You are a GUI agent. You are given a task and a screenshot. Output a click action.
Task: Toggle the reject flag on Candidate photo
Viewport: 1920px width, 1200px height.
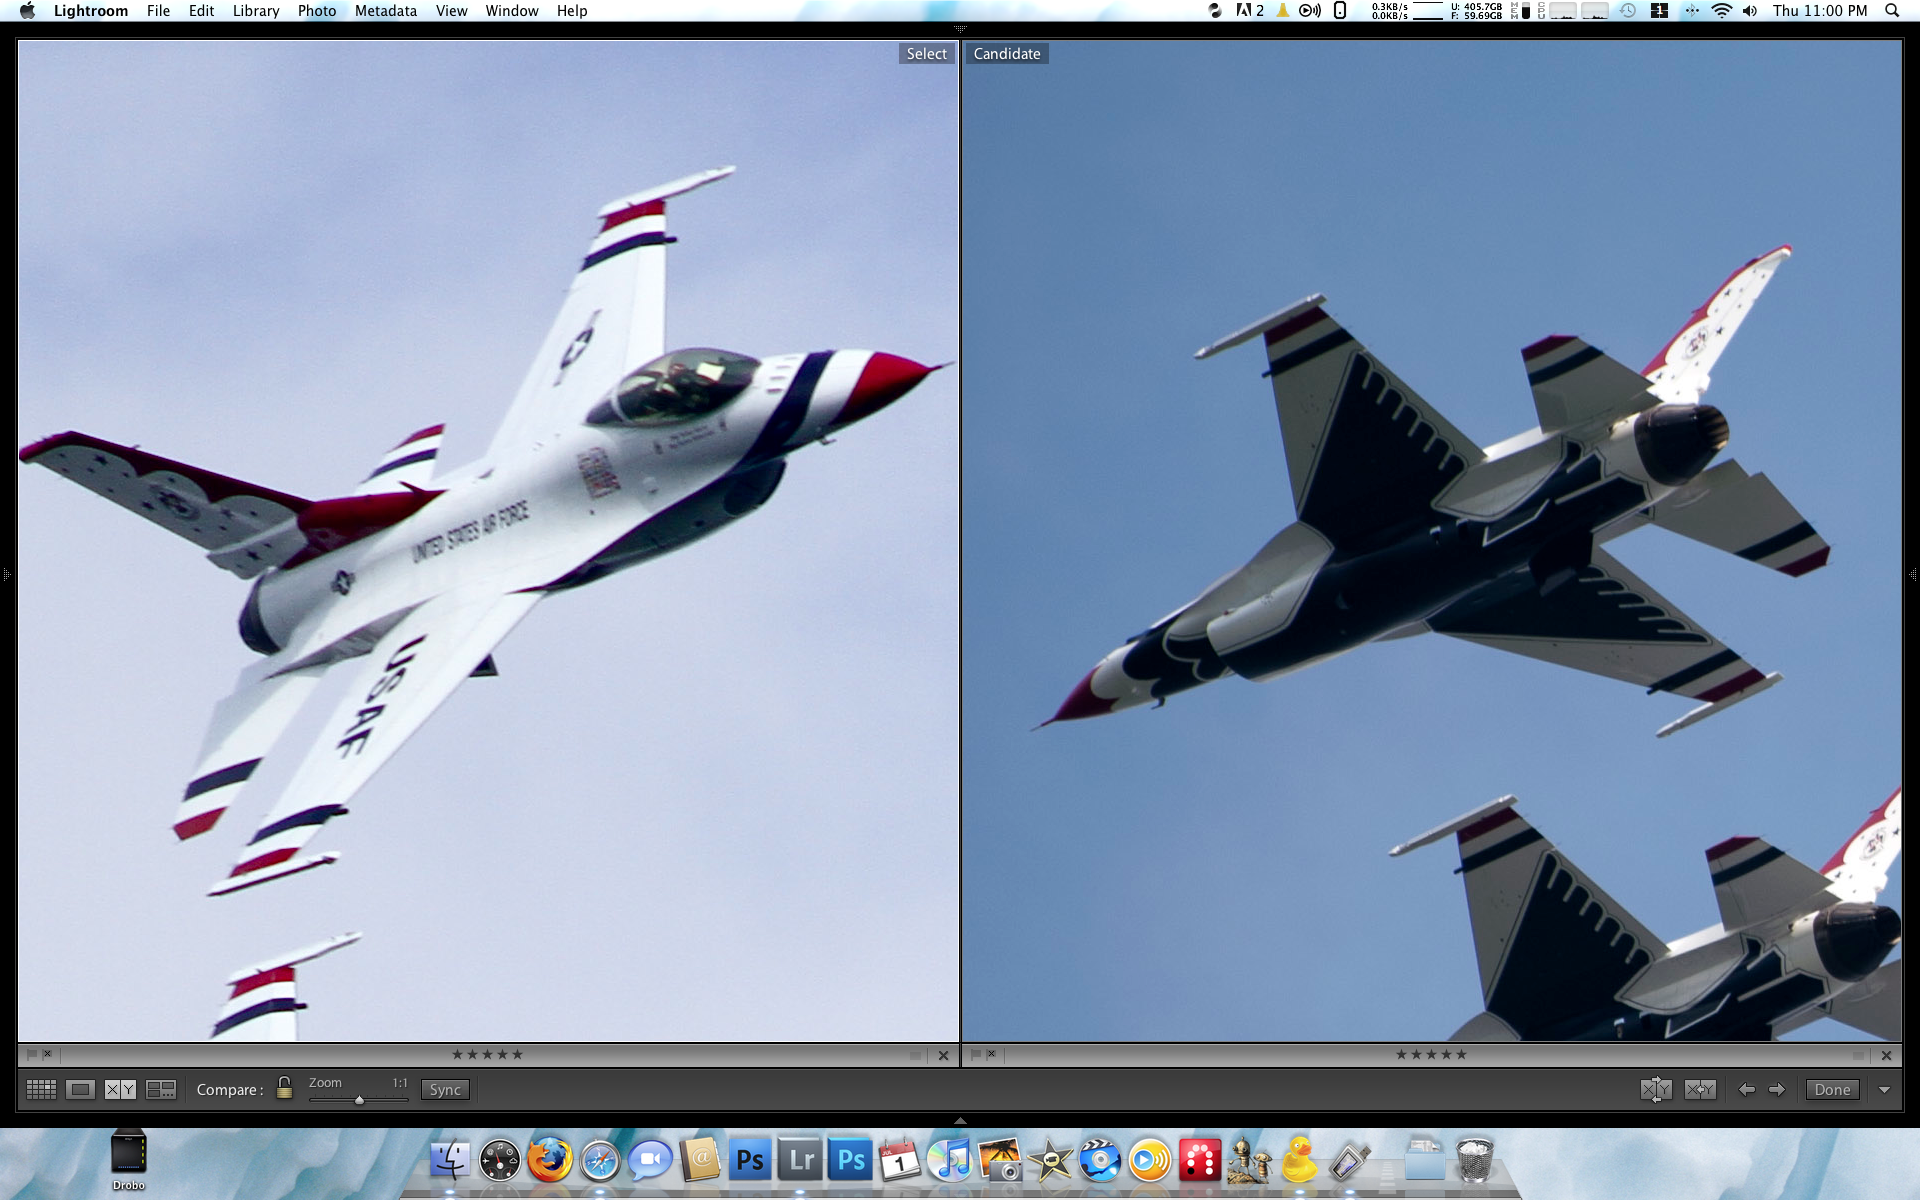point(991,1054)
